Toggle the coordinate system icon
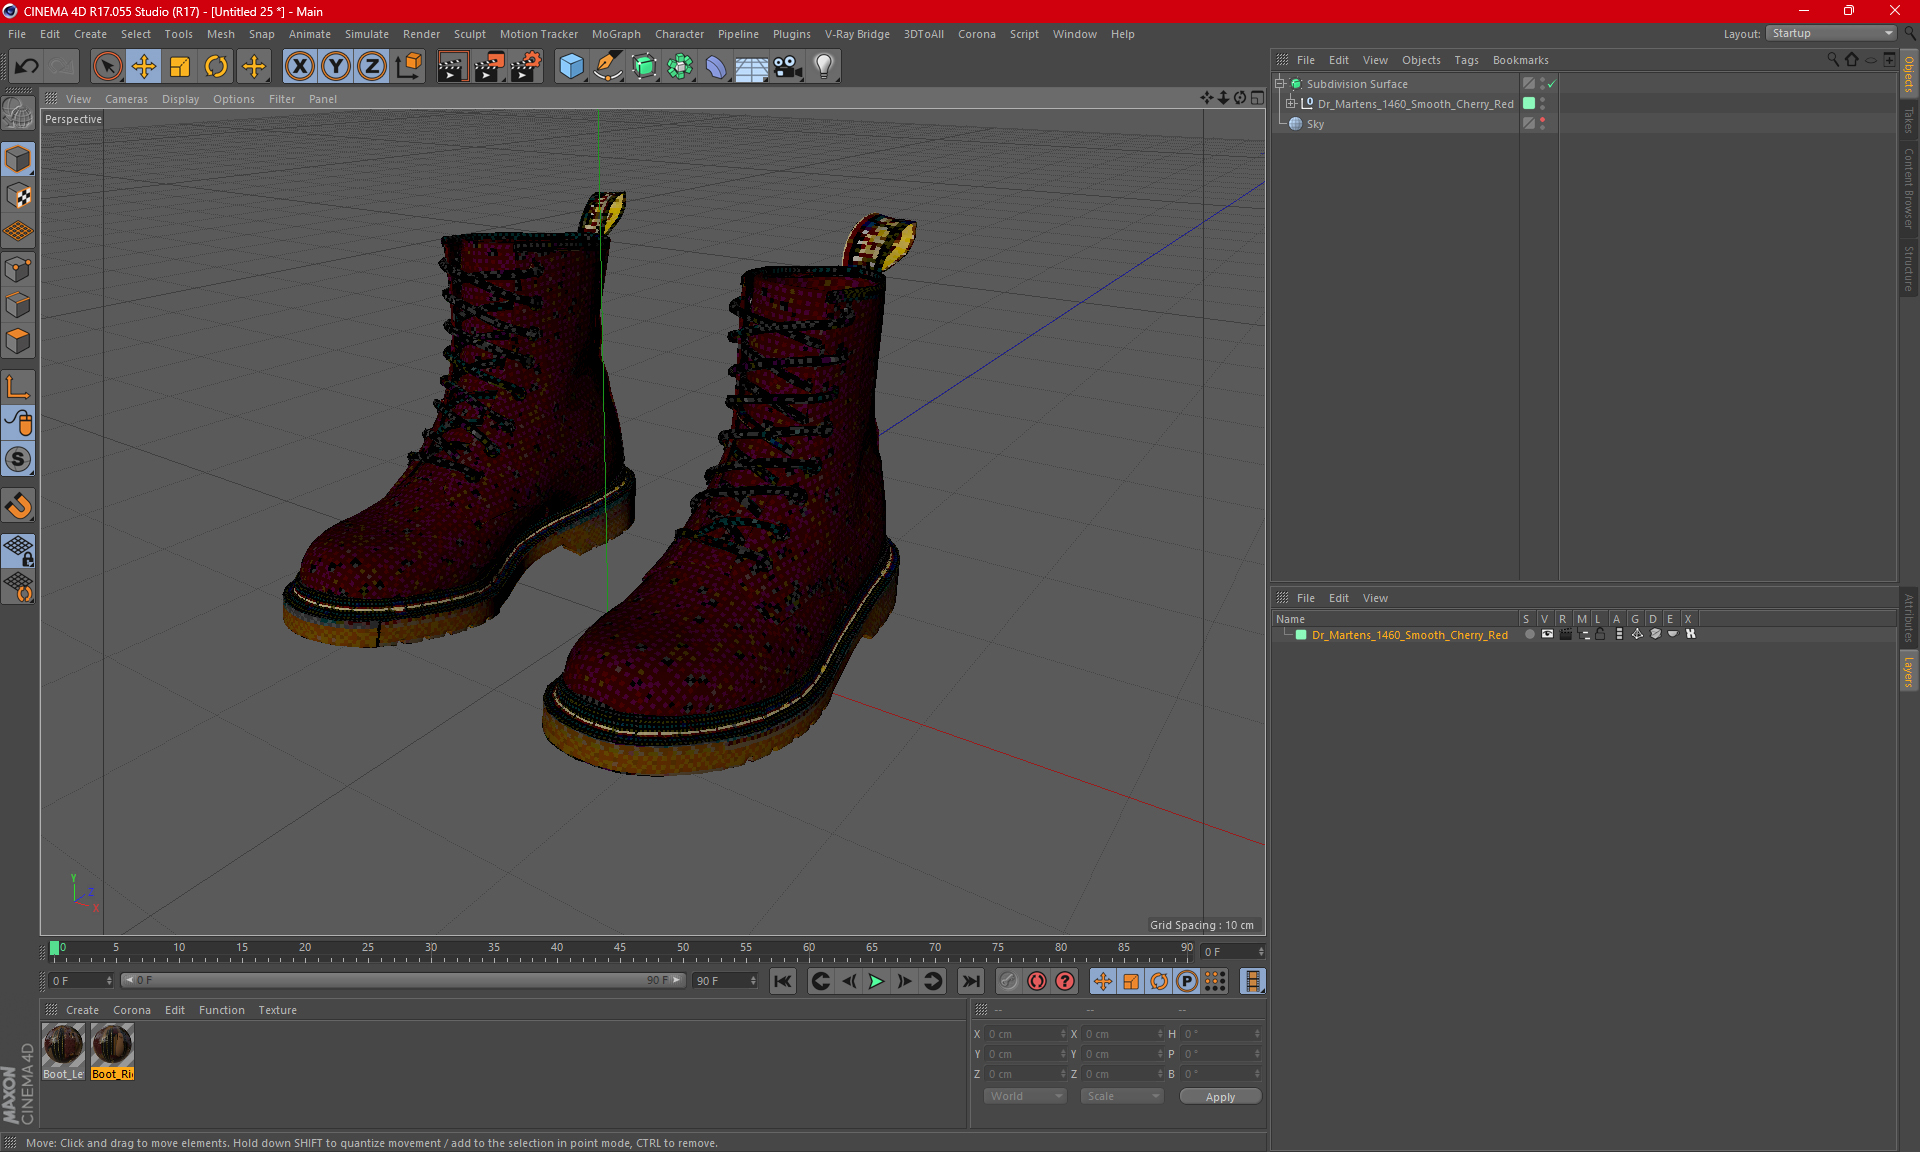1920x1152 pixels. point(408,67)
